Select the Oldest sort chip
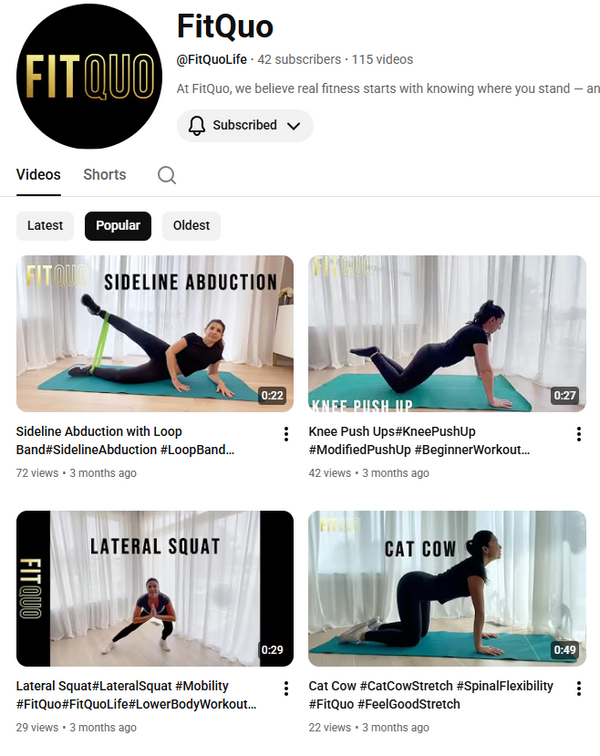The height and width of the screenshot is (756, 600). click(191, 226)
